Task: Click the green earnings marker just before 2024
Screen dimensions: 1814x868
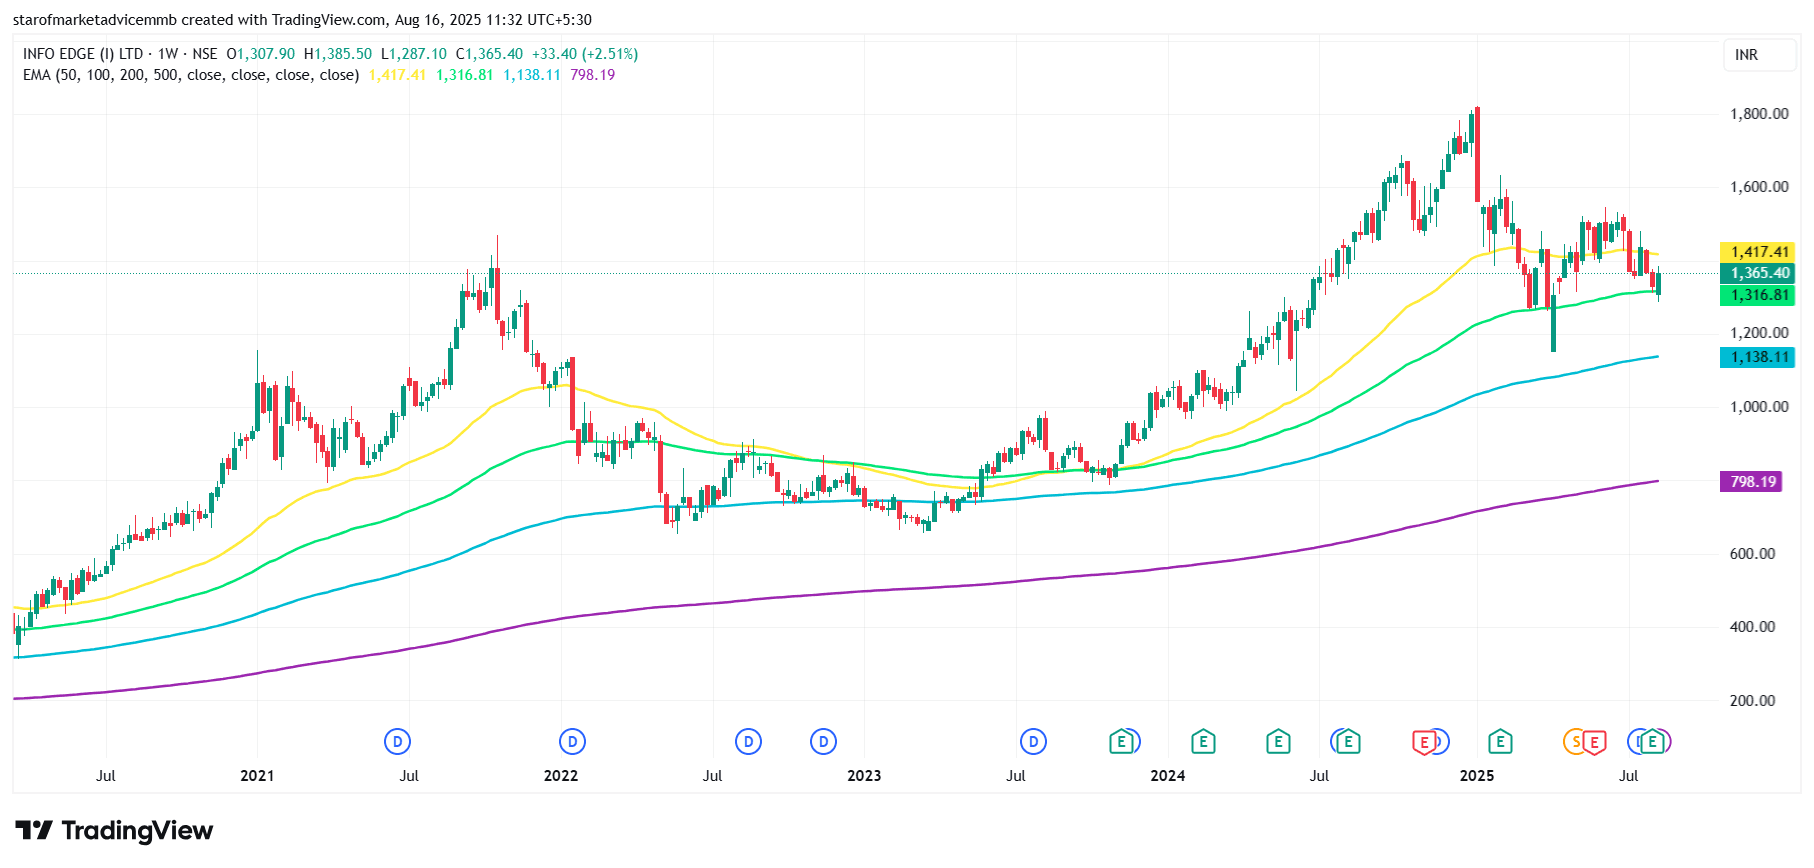Action: [x=1122, y=742]
